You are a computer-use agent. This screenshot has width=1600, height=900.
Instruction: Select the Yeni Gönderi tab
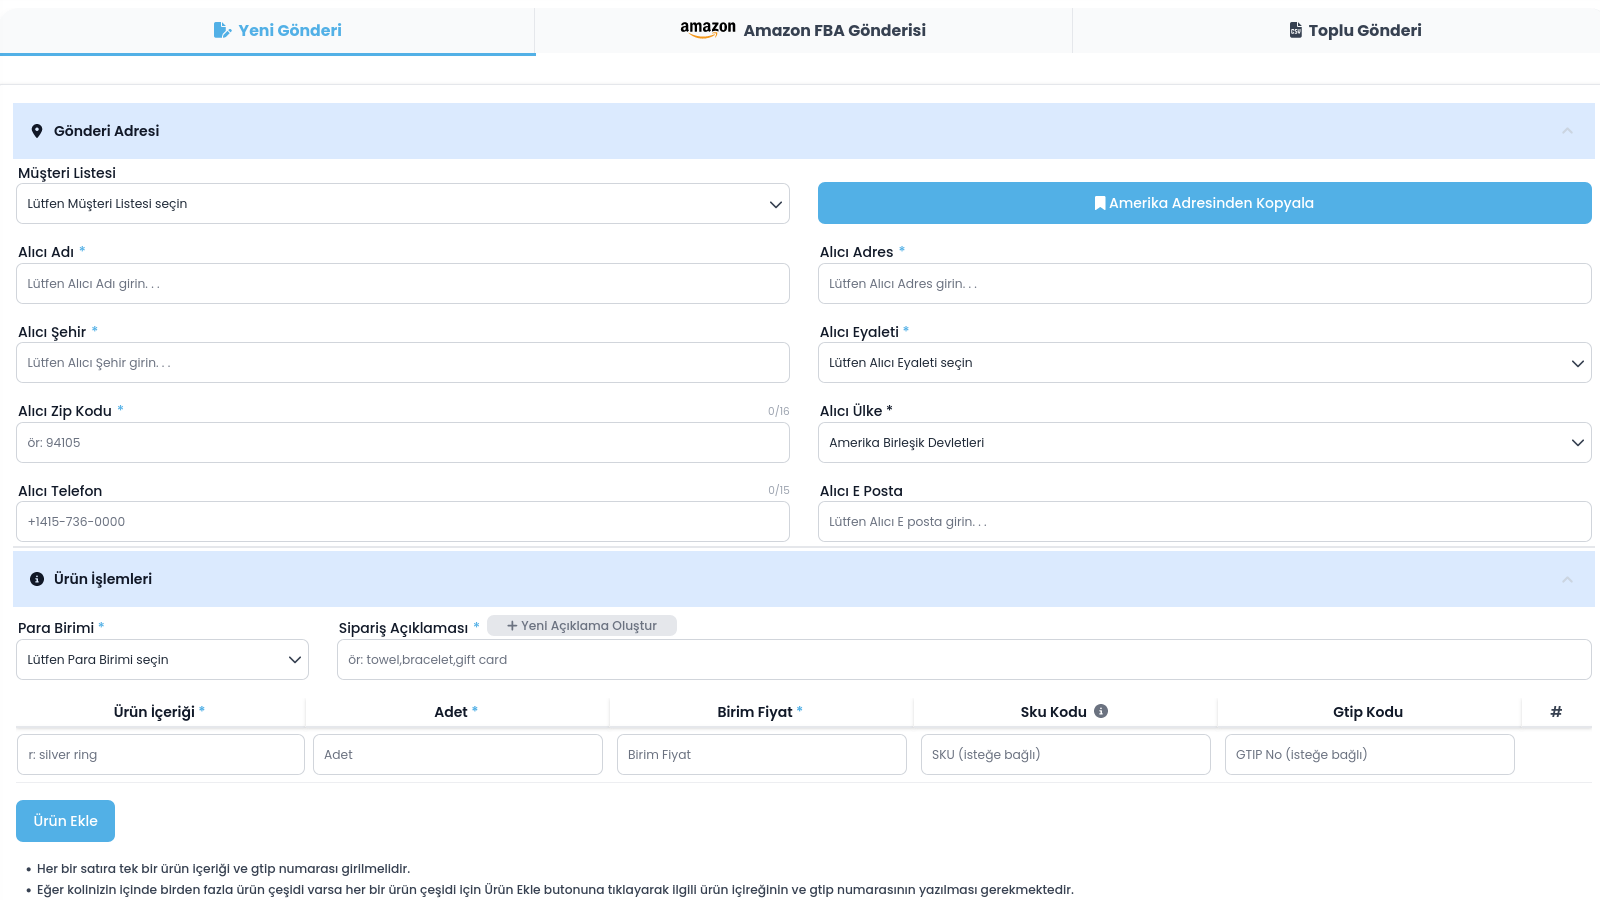277,30
